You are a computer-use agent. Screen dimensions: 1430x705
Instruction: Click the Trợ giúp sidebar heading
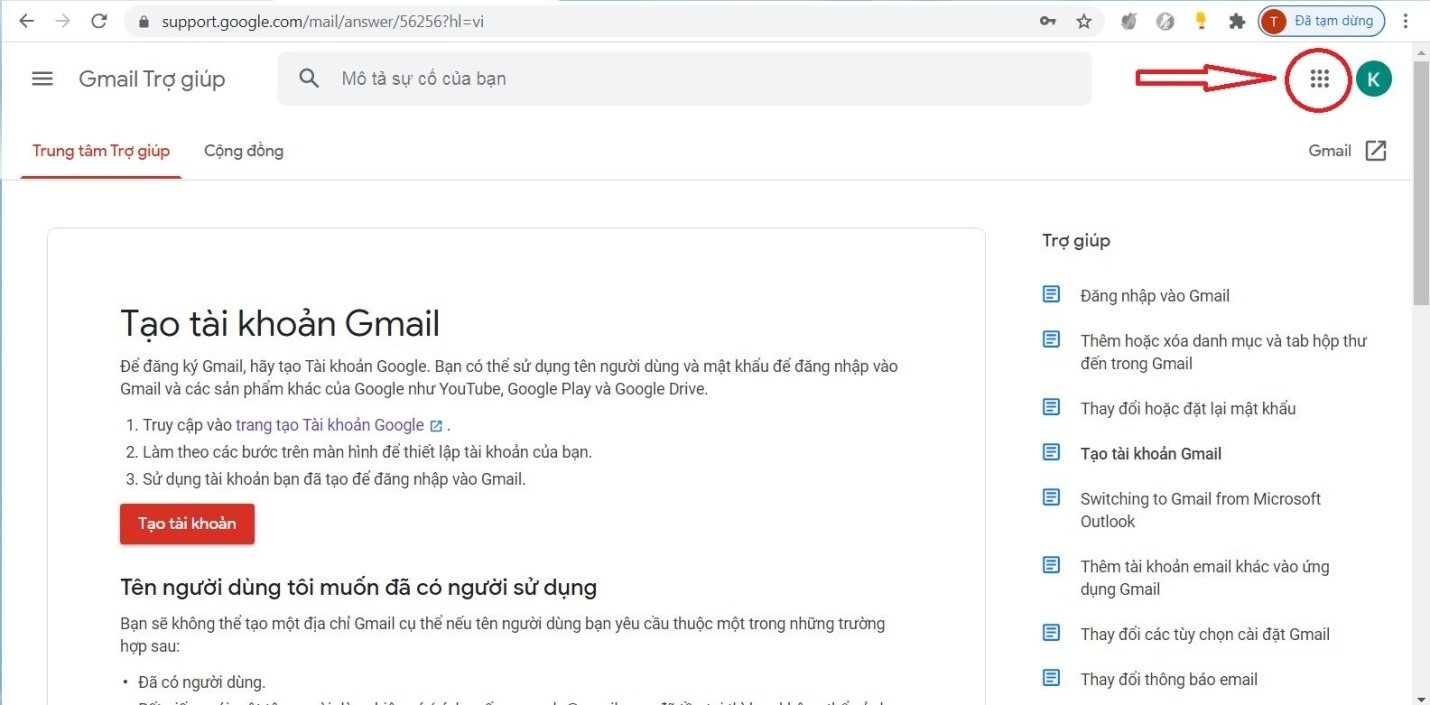1076,240
